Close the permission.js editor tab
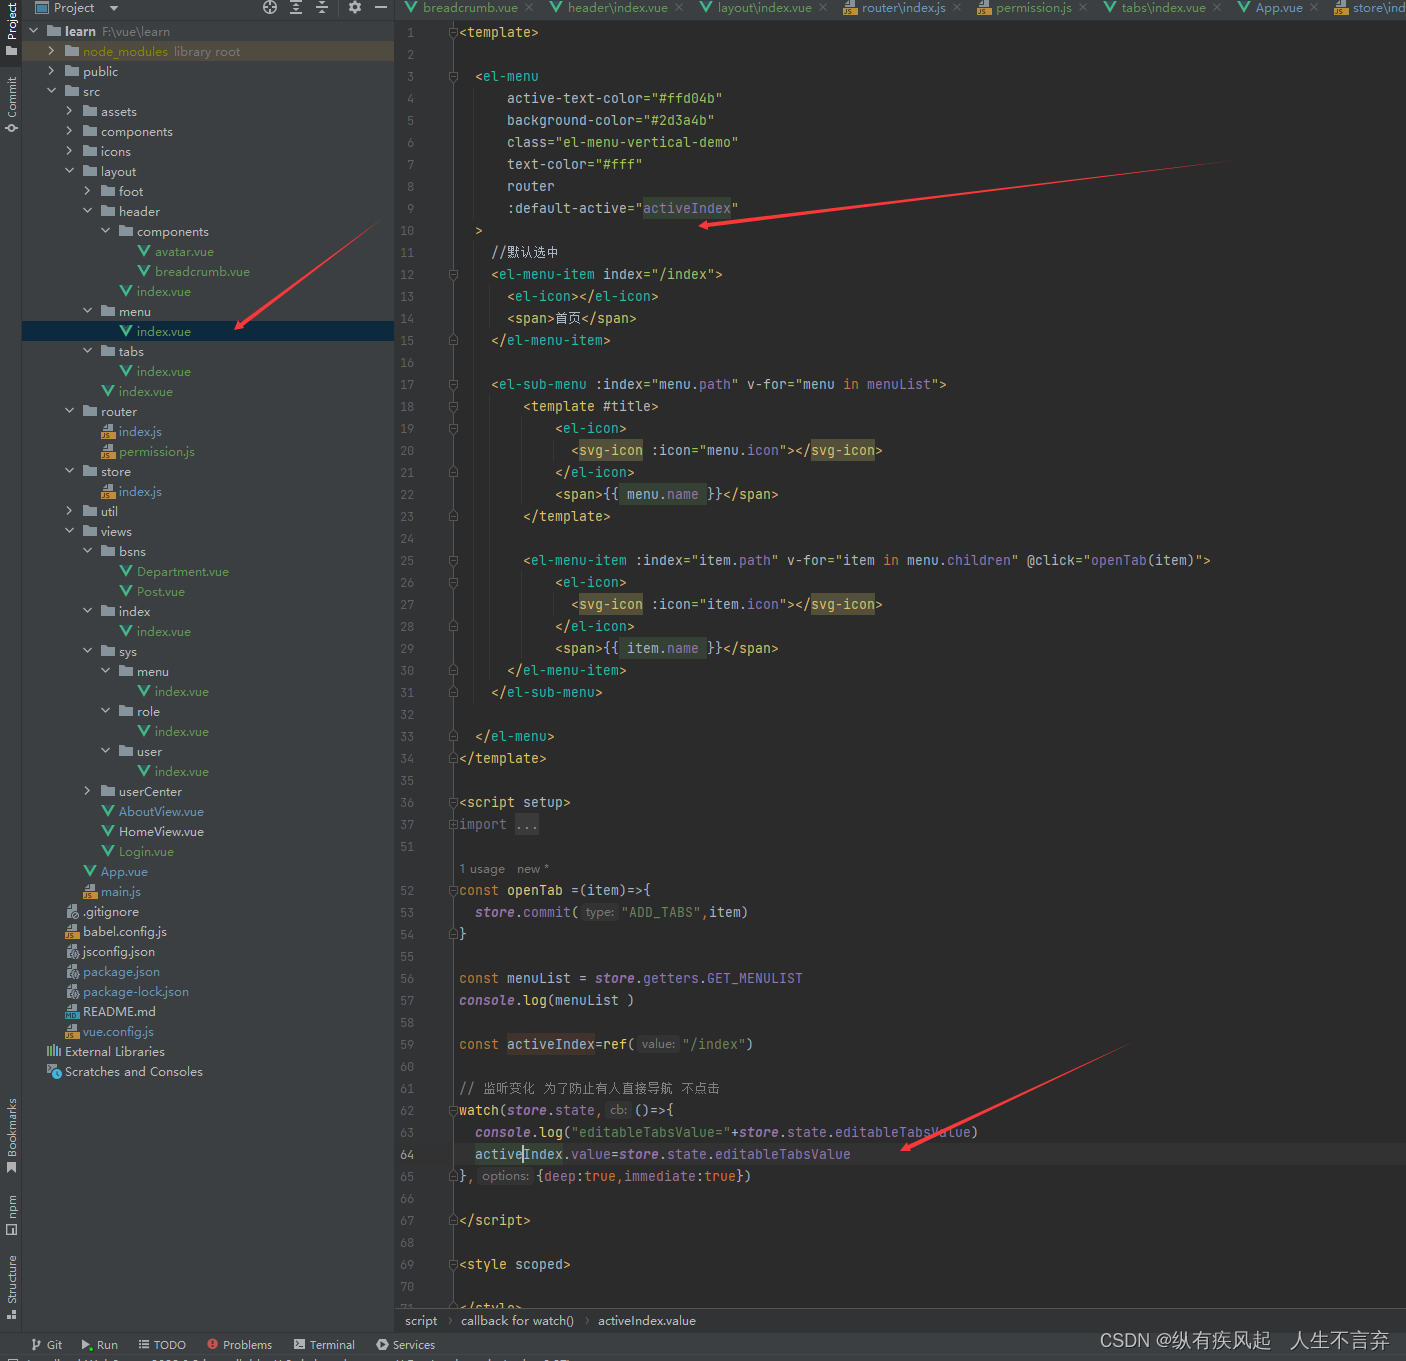The width and height of the screenshot is (1406, 1361). click(x=1083, y=7)
